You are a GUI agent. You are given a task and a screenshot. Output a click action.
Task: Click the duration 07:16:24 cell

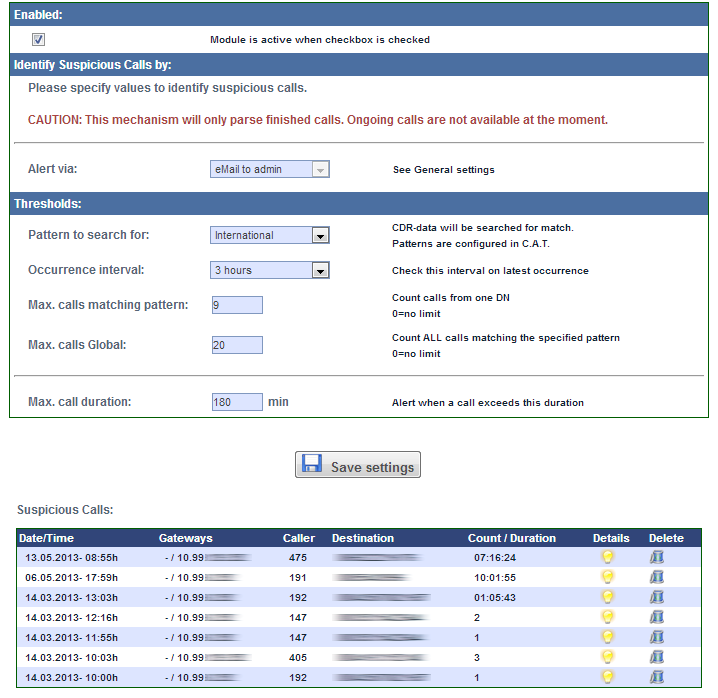pos(495,558)
